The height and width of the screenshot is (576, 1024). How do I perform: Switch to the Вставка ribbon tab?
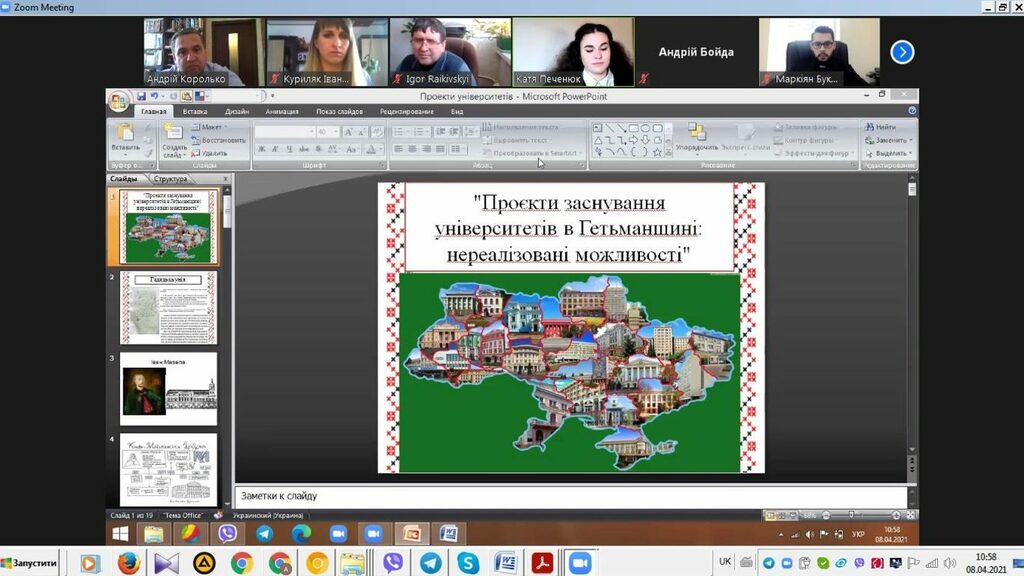195,112
